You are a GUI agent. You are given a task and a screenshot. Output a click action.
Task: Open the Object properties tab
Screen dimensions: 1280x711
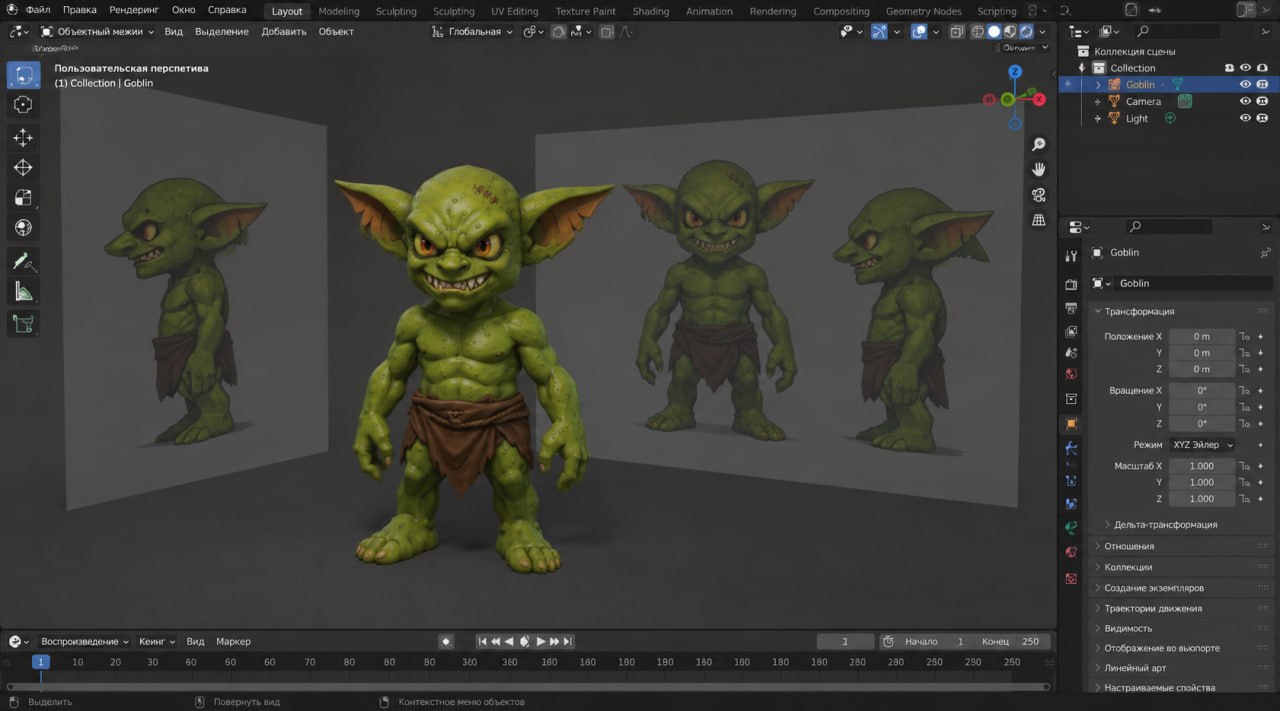[1071, 424]
